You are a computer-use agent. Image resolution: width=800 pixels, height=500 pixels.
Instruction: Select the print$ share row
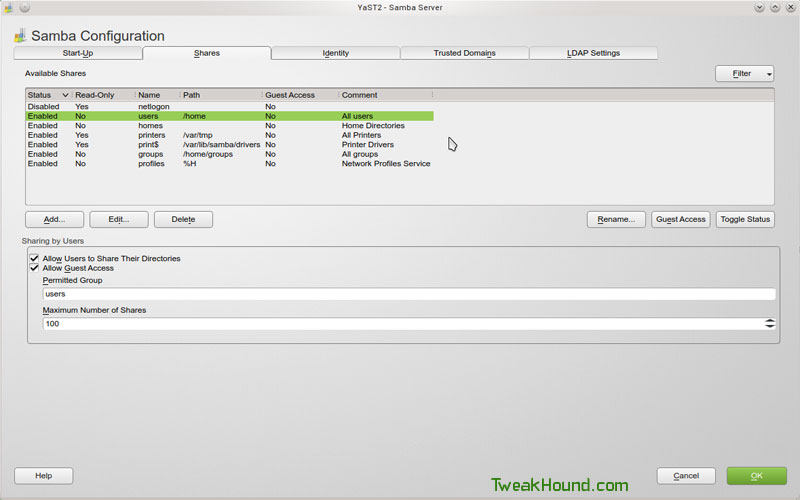(x=230, y=145)
